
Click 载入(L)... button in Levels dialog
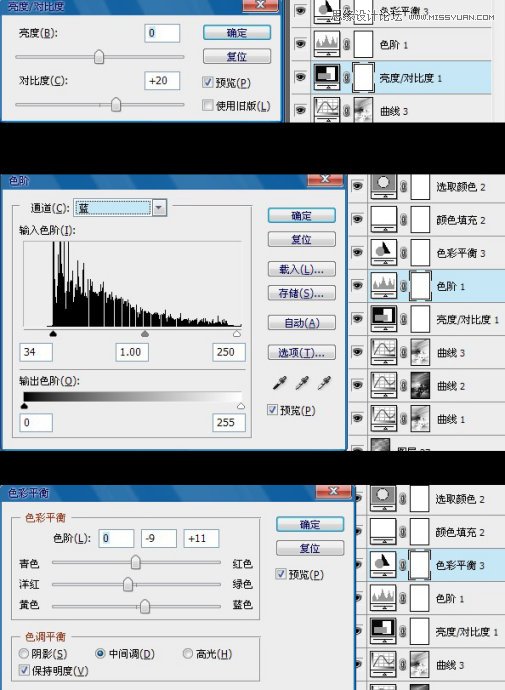(301, 269)
